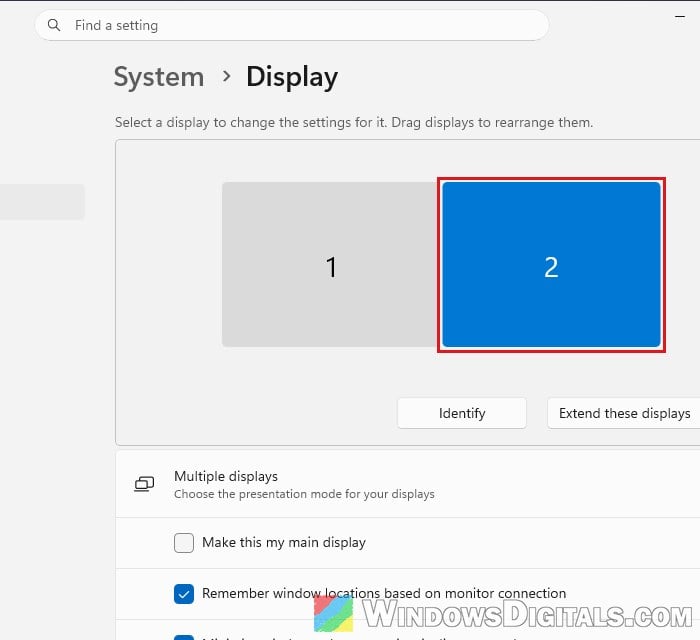Focus the Find a setting field
This screenshot has width=700, height=640.
292,25
